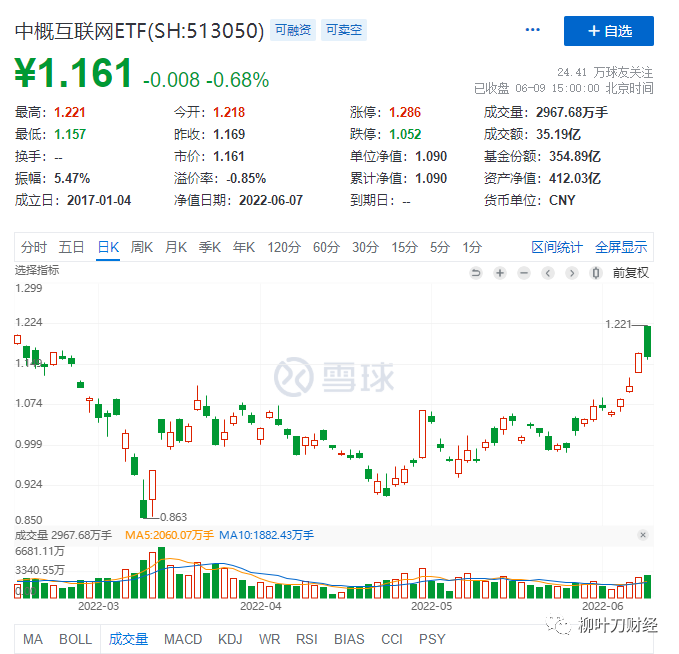Click the 跌停 1.052 value
The height and width of the screenshot is (654, 679).
(x=405, y=134)
